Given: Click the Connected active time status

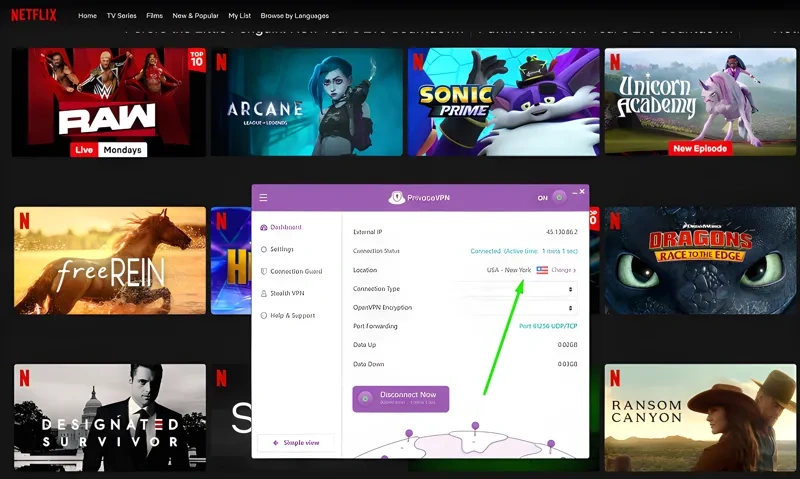Looking at the screenshot, I should click(524, 251).
